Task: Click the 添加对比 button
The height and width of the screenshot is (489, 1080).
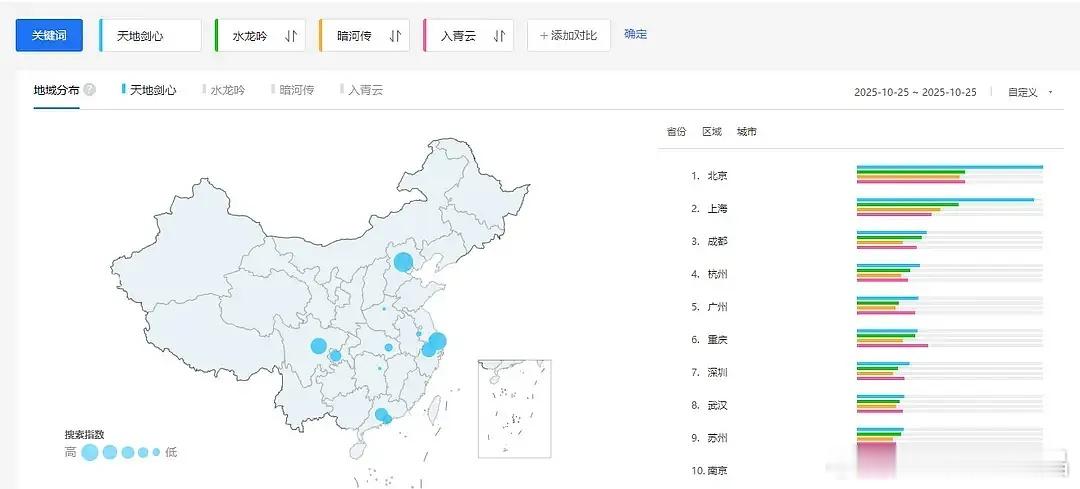Action: 569,35
